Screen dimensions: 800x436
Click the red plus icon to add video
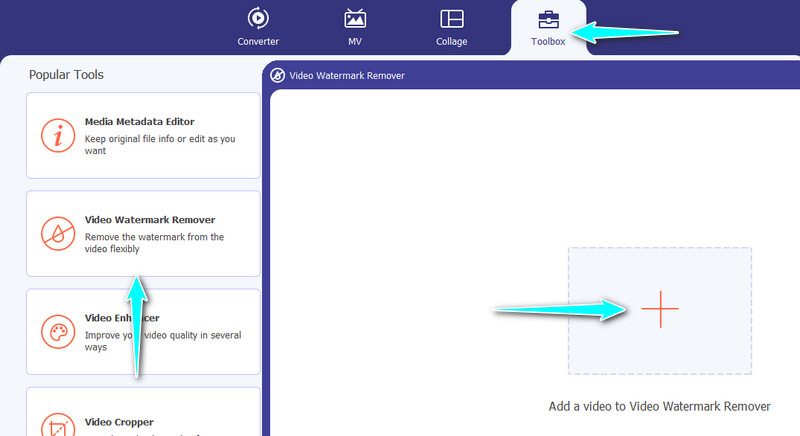point(659,311)
